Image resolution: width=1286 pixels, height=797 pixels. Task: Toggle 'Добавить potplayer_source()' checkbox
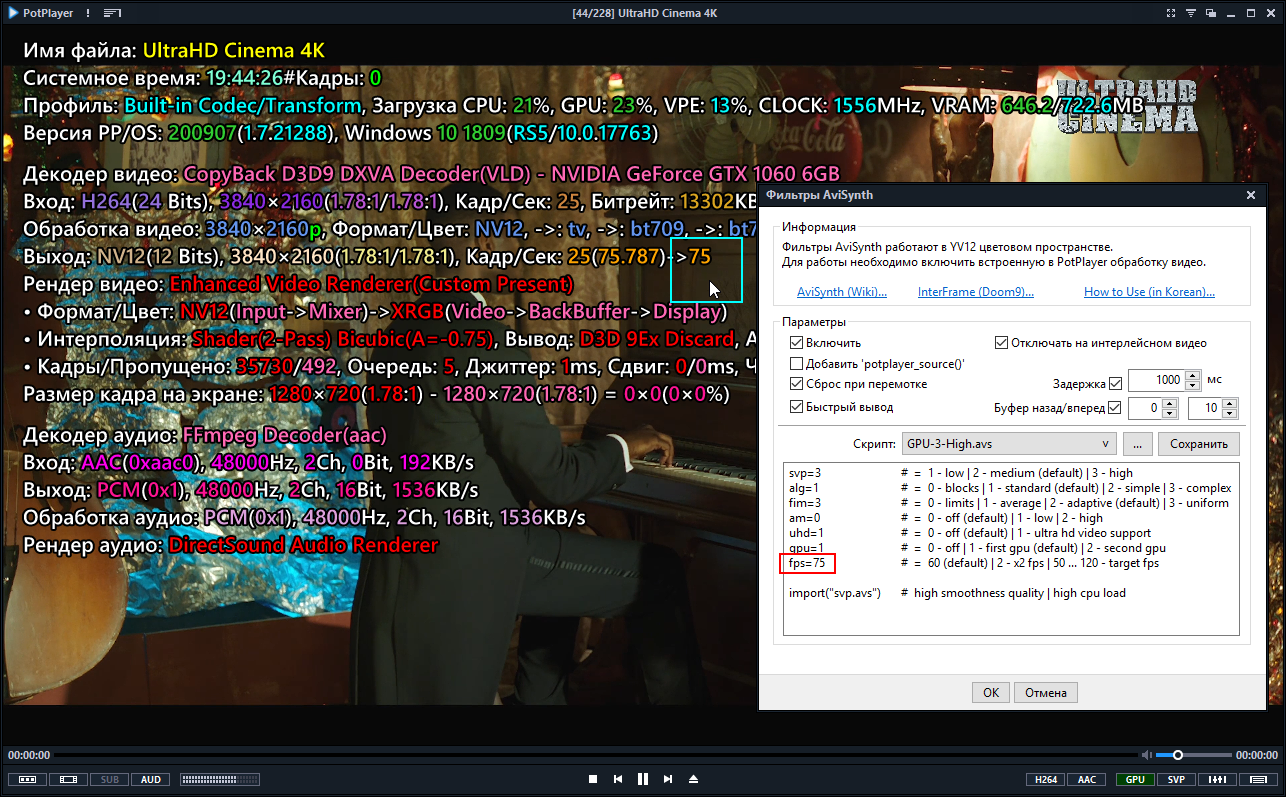797,364
